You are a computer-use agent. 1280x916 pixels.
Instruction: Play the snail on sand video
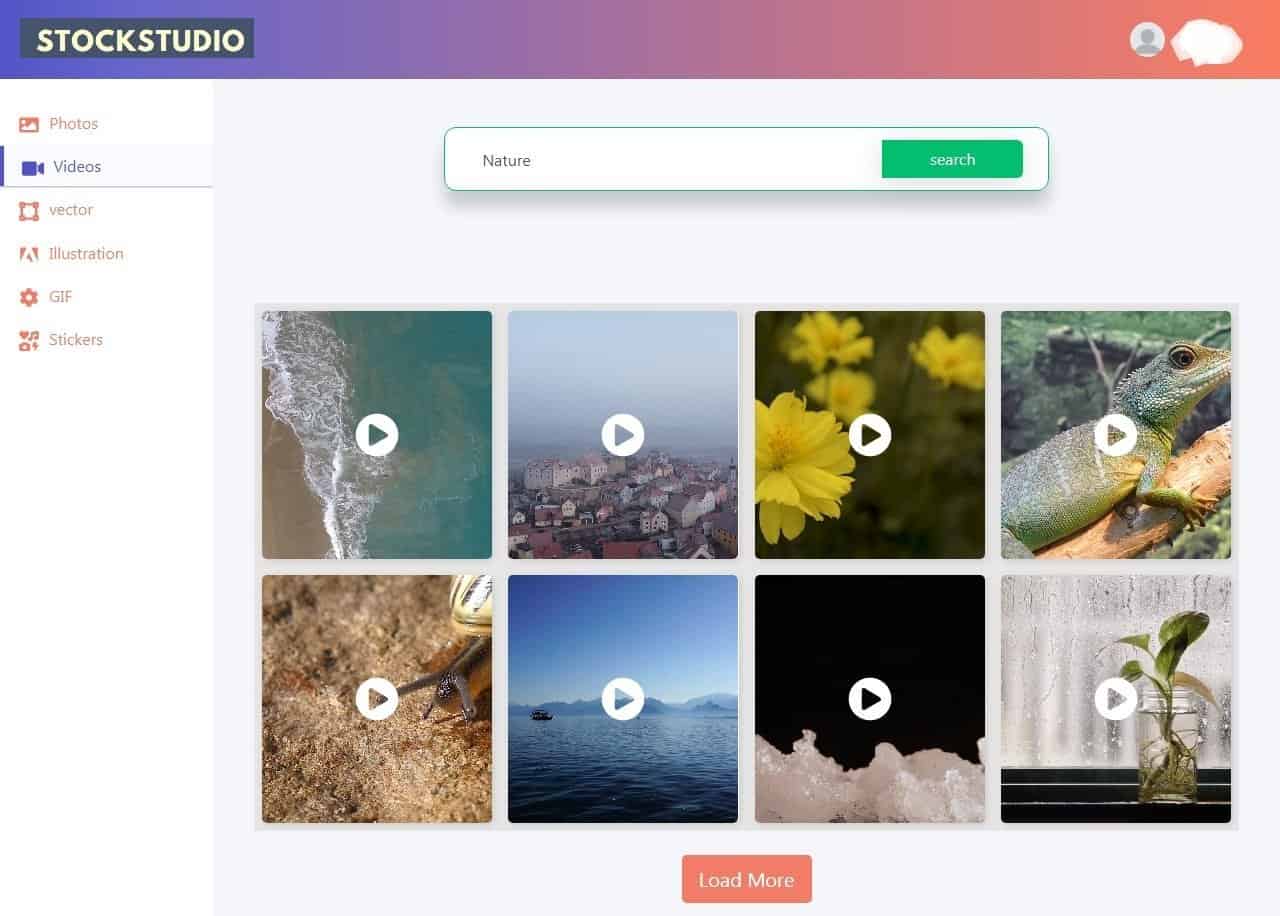click(x=377, y=699)
